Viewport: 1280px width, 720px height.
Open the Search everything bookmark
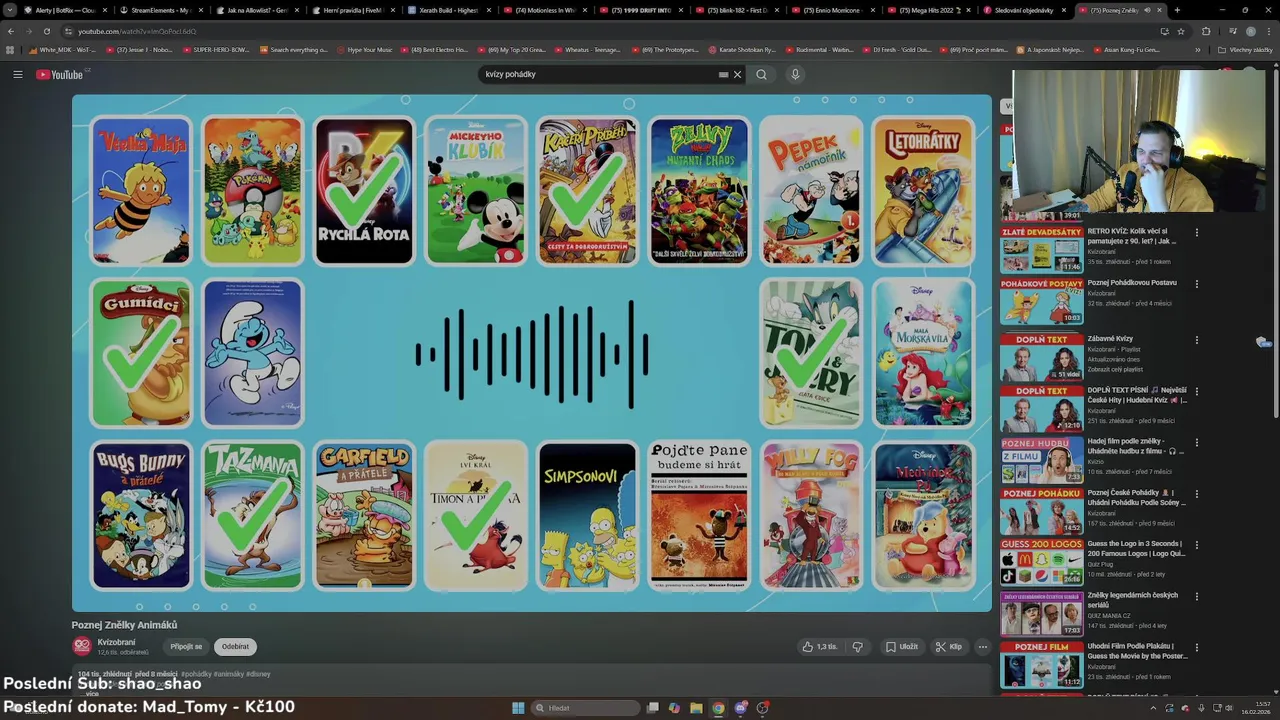293,49
